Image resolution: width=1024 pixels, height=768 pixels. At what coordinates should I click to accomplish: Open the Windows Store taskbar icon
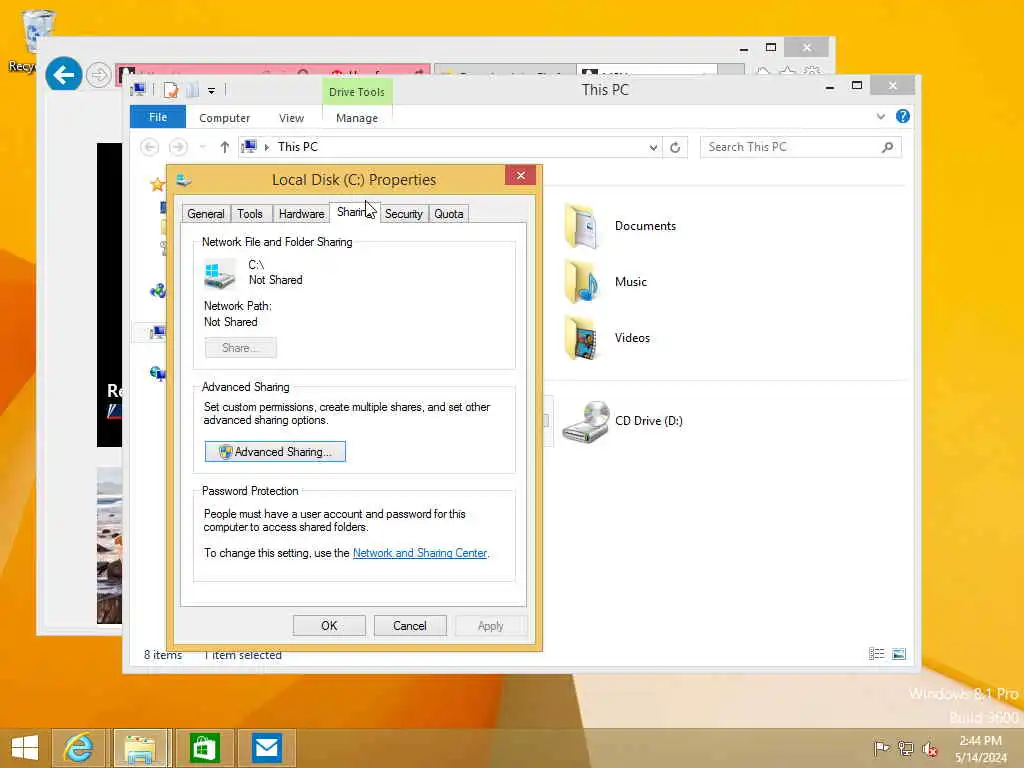click(204, 748)
